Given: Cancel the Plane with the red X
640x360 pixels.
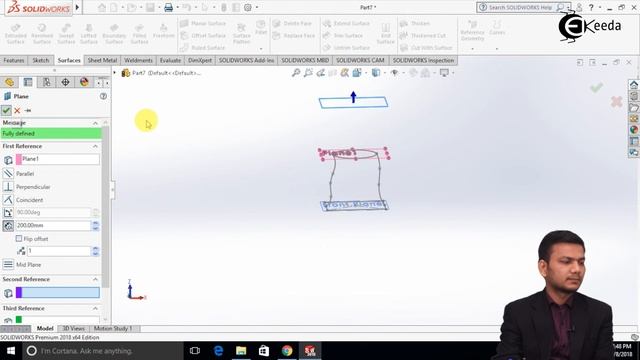Looking at the screenshot, I should [17, 111].
